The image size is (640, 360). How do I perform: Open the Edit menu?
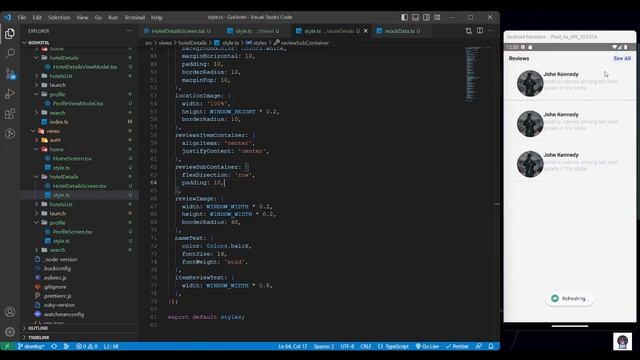click(37, 18)
